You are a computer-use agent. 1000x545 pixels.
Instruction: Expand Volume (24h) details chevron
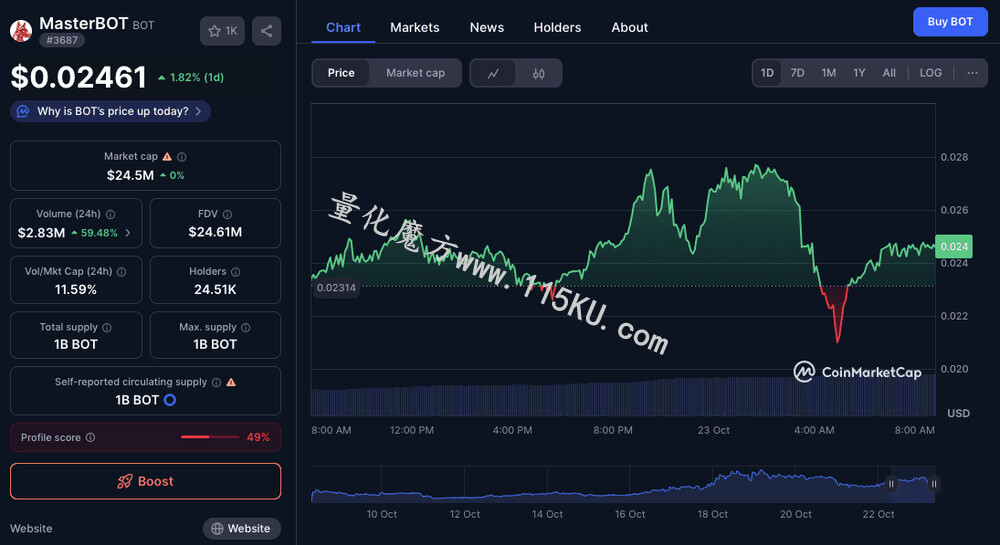point(128,233)
